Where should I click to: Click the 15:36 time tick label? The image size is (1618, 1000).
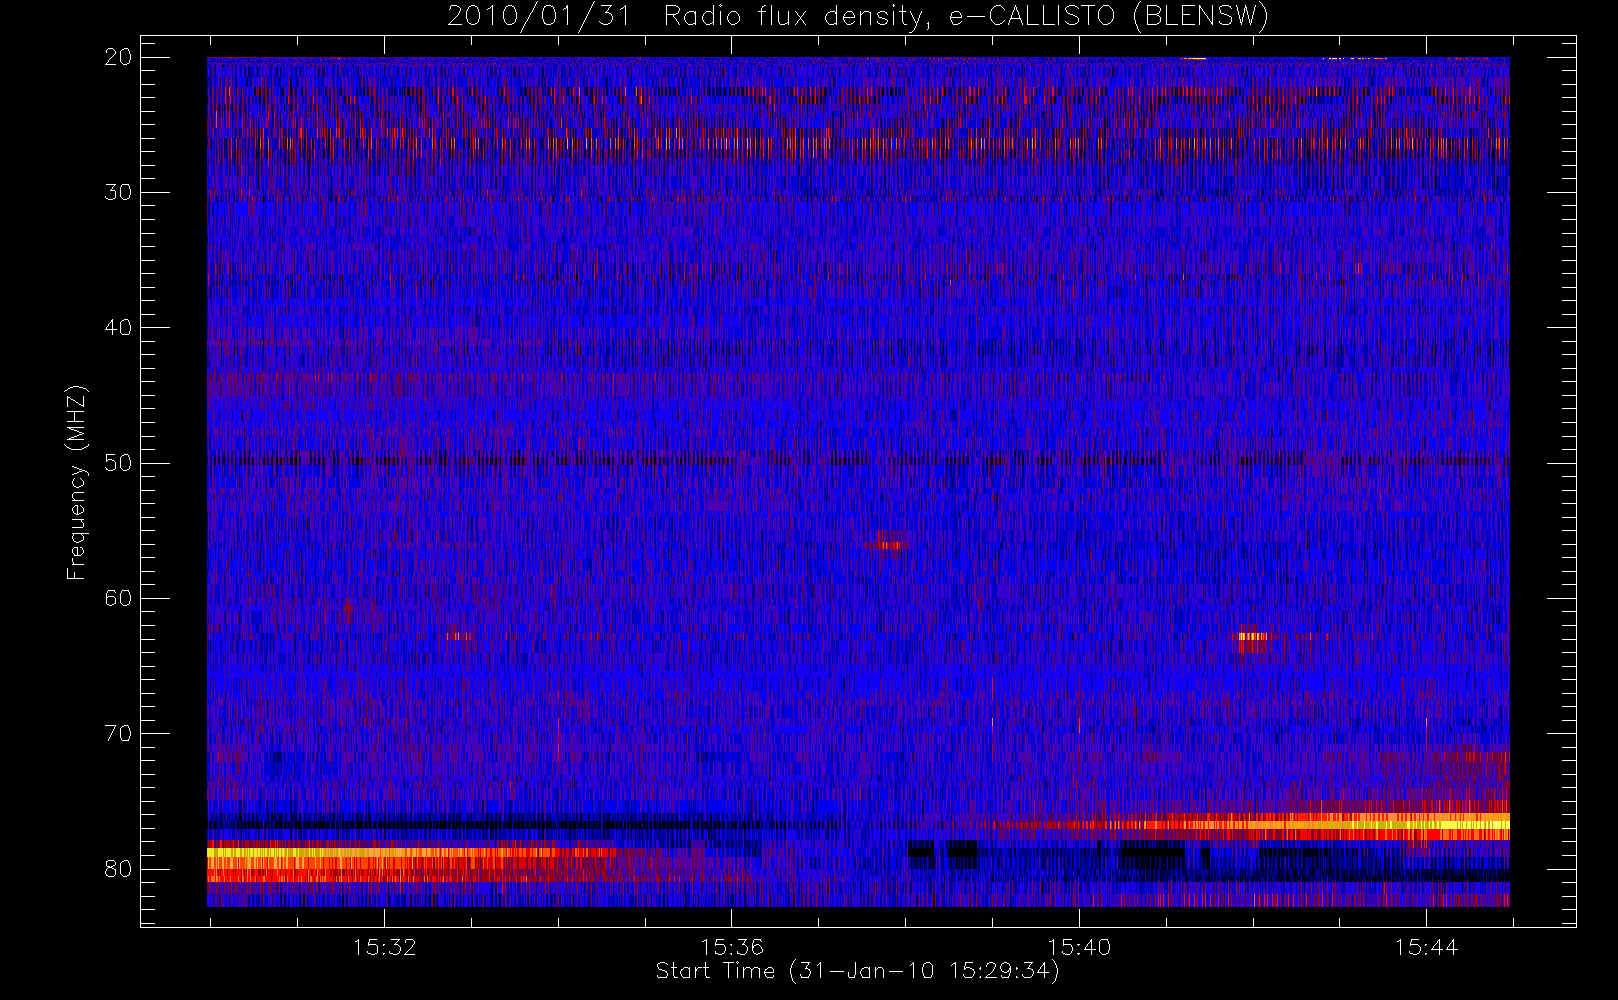(x=732, y=947)
